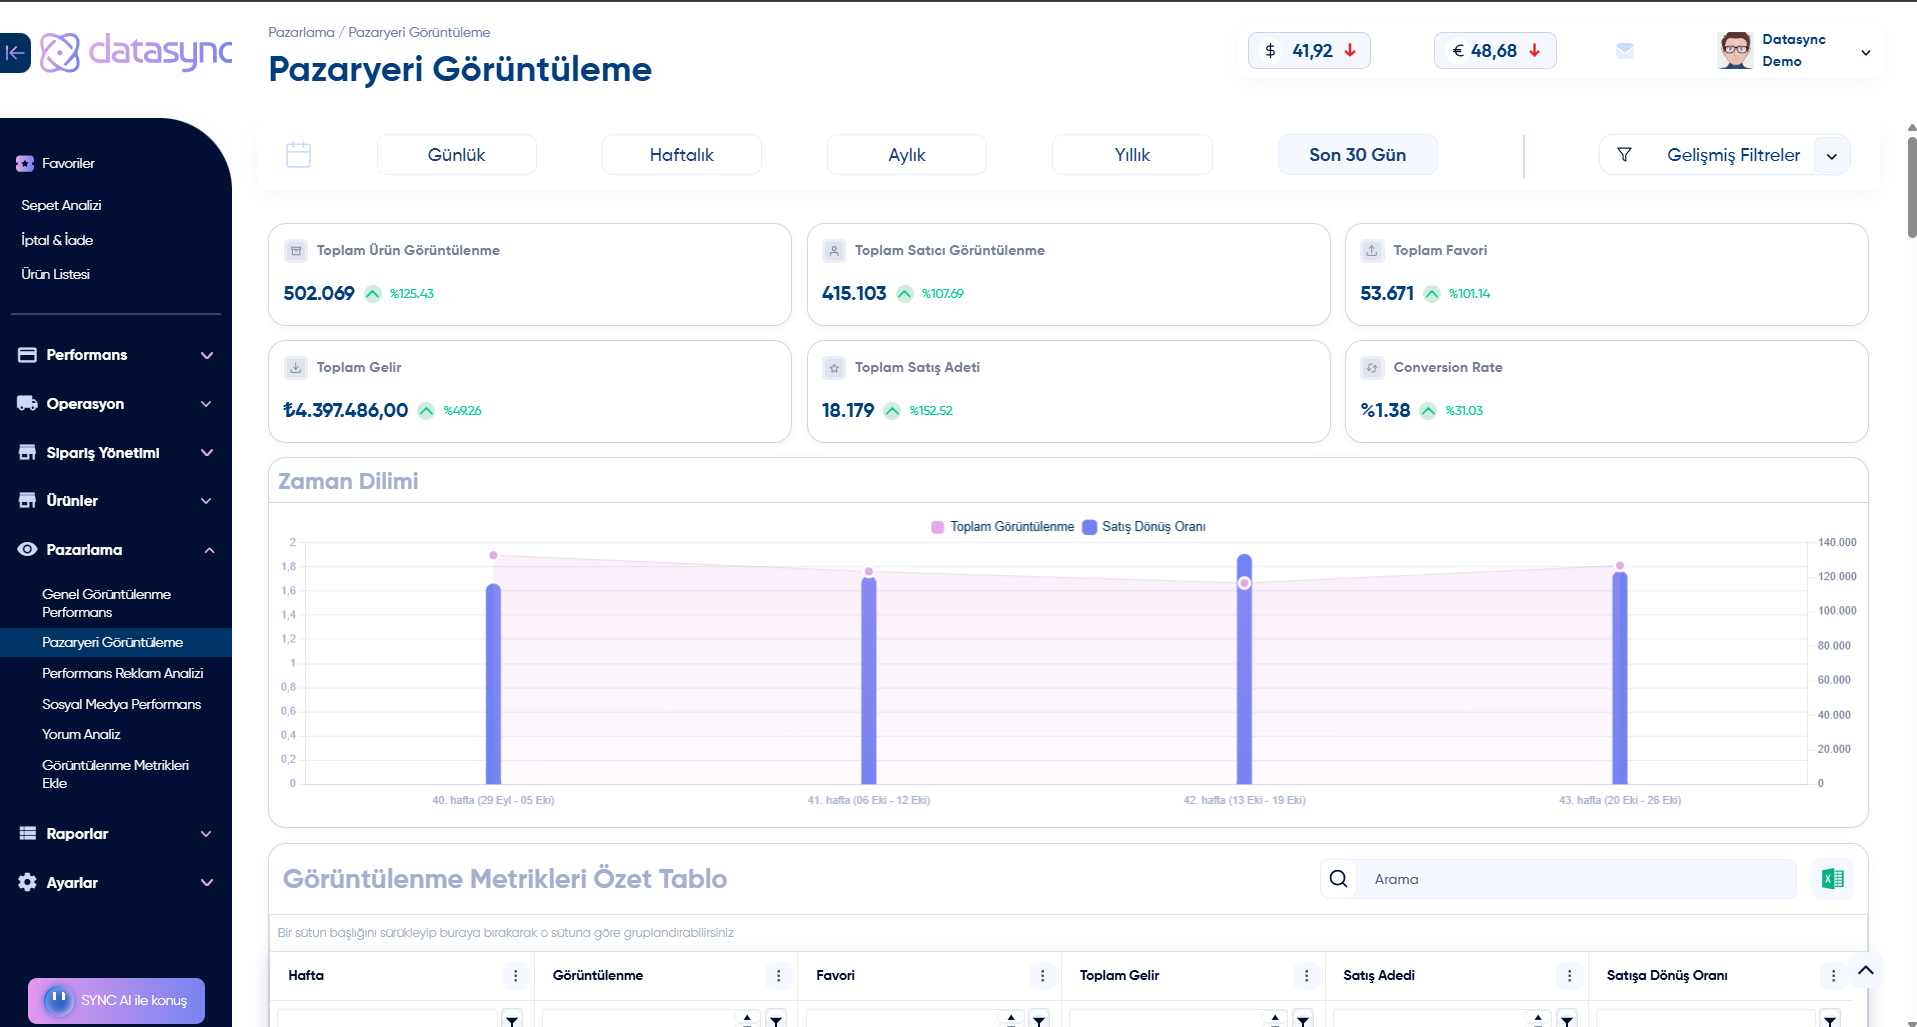Click the Favori column three-dot menu

1042,976
